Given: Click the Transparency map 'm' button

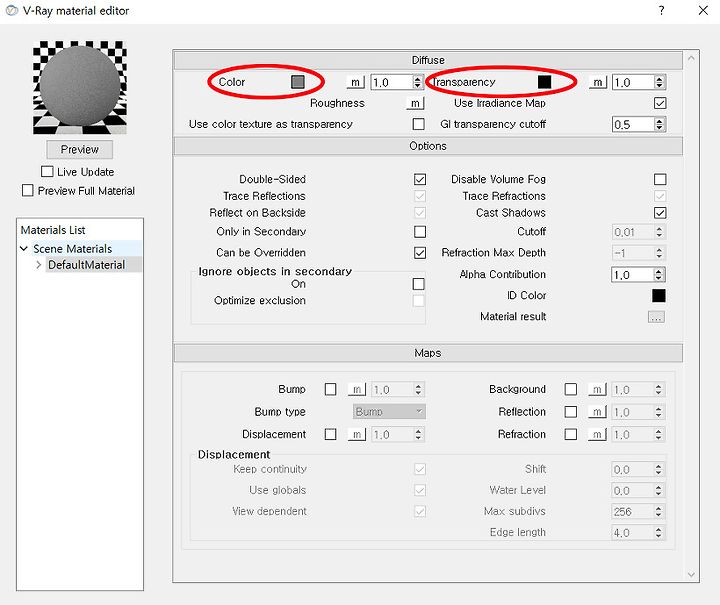Looking at the screenshot, I should 597,82.
